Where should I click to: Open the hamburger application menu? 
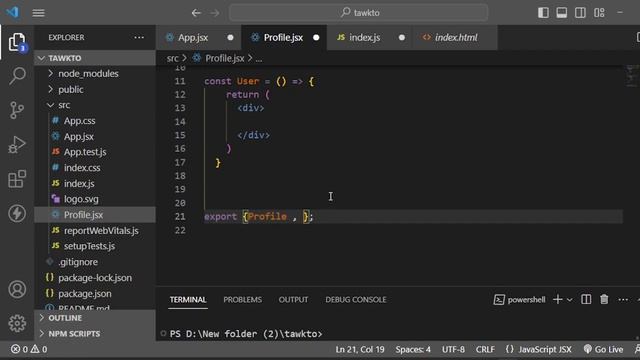coord(38,13)
